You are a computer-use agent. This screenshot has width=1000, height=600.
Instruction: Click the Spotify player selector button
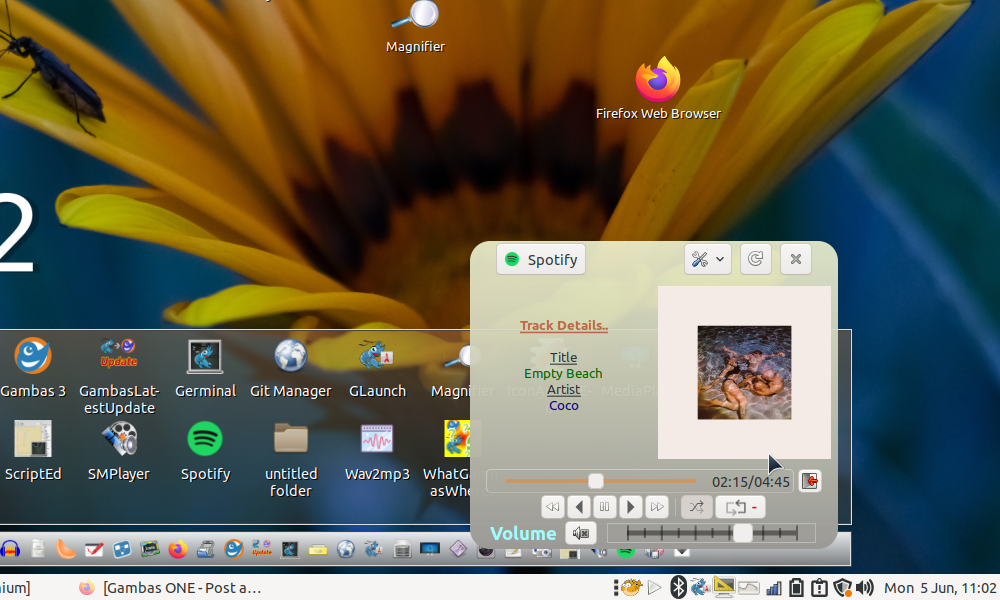tap(540, 259)
